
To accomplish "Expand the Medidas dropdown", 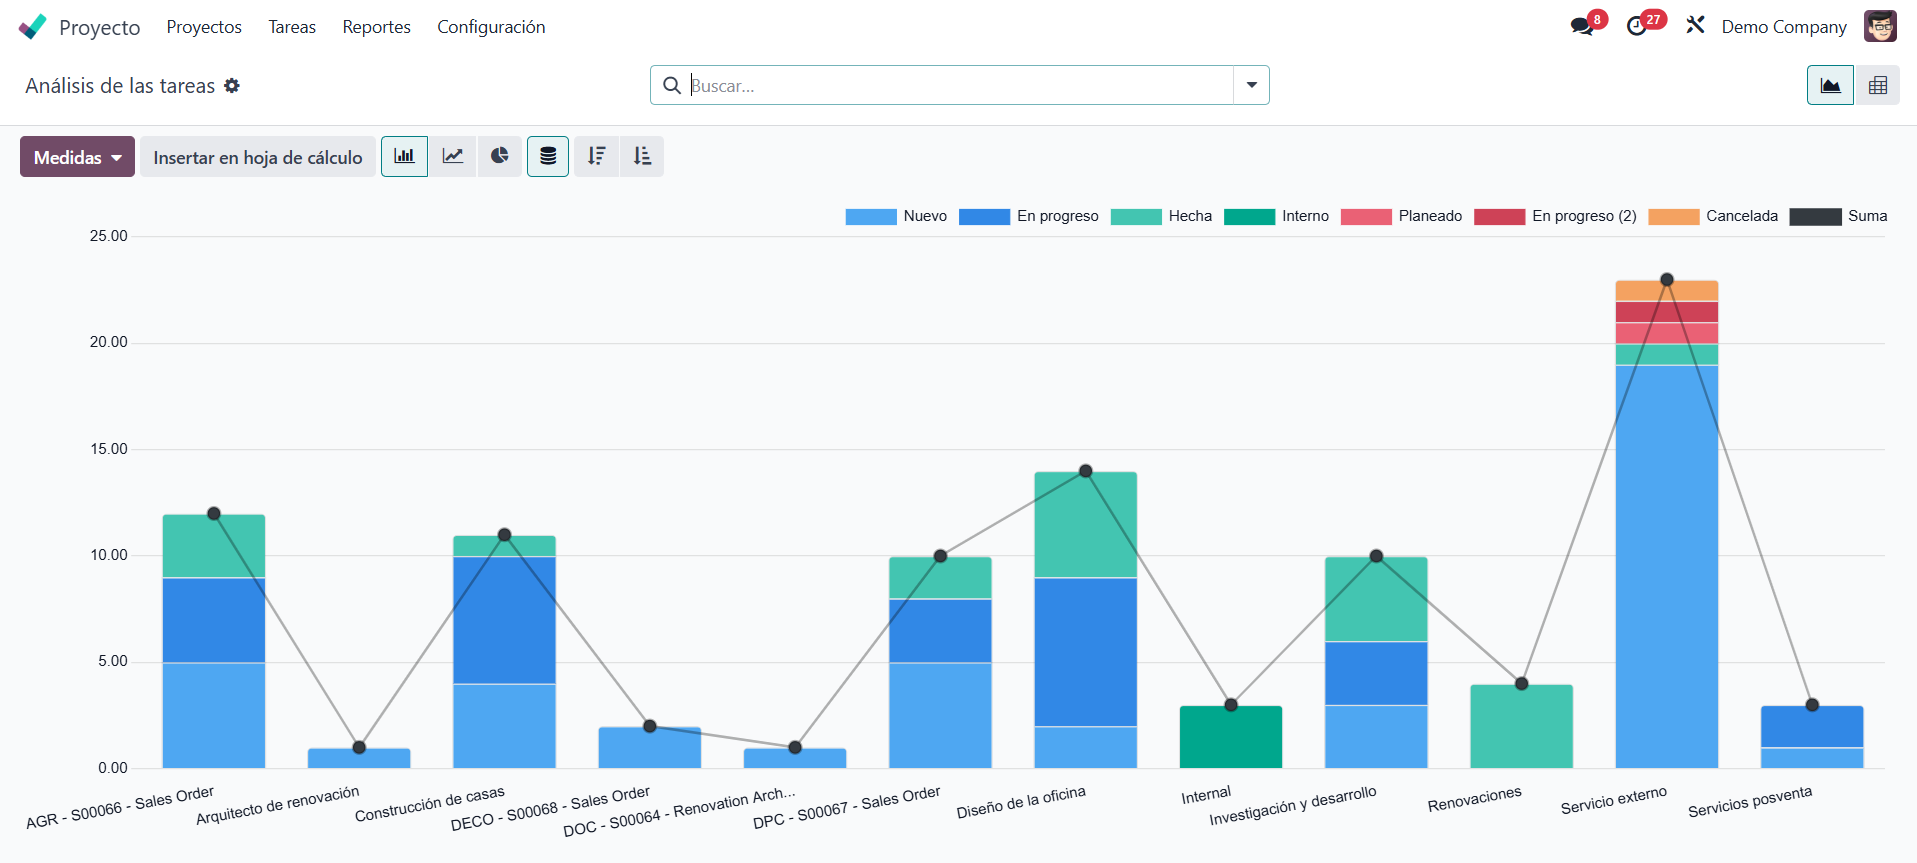I will (77, 157).
